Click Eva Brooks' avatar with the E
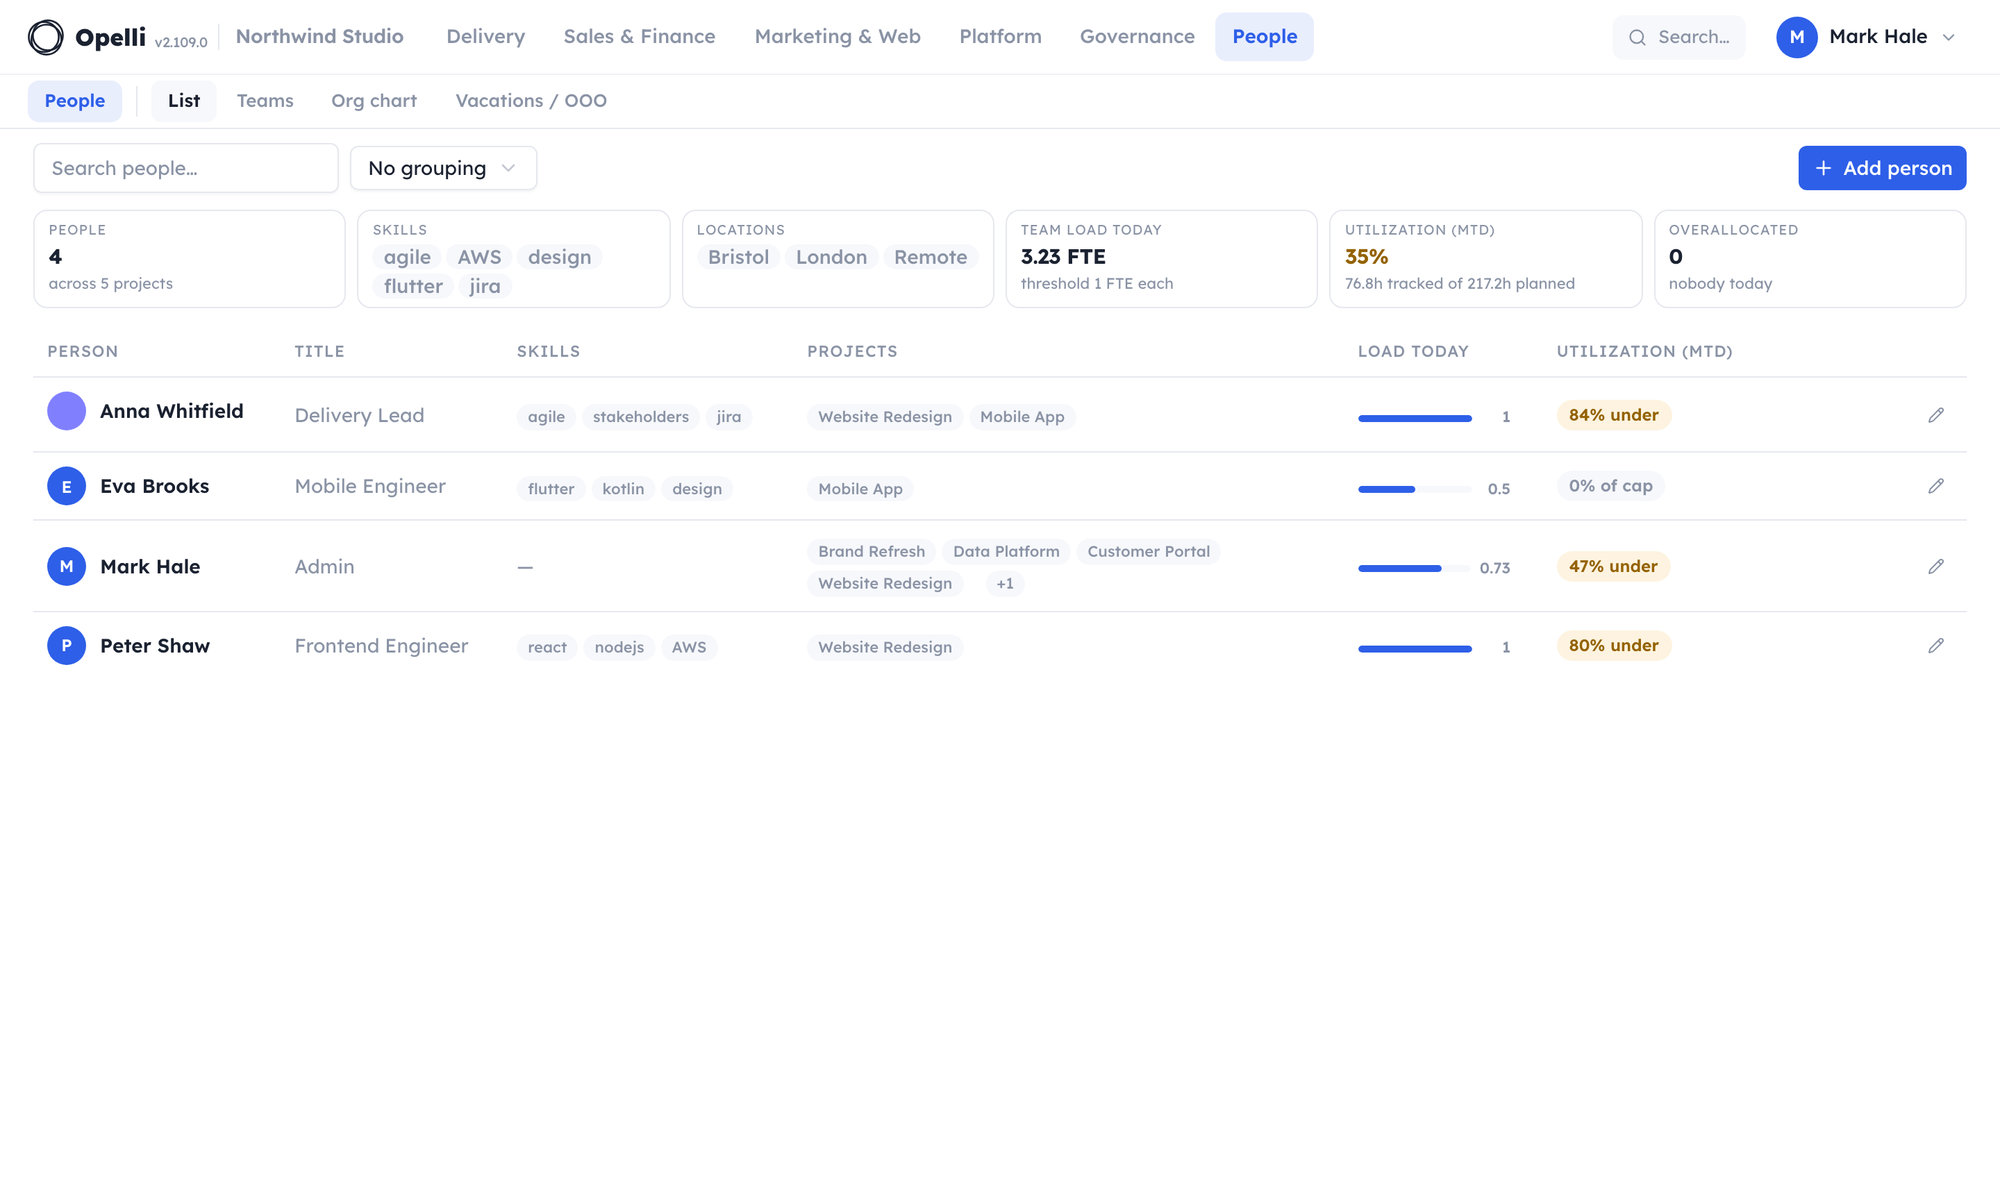This screenshot has width=2000, height=1194. (x=67, y=486)
